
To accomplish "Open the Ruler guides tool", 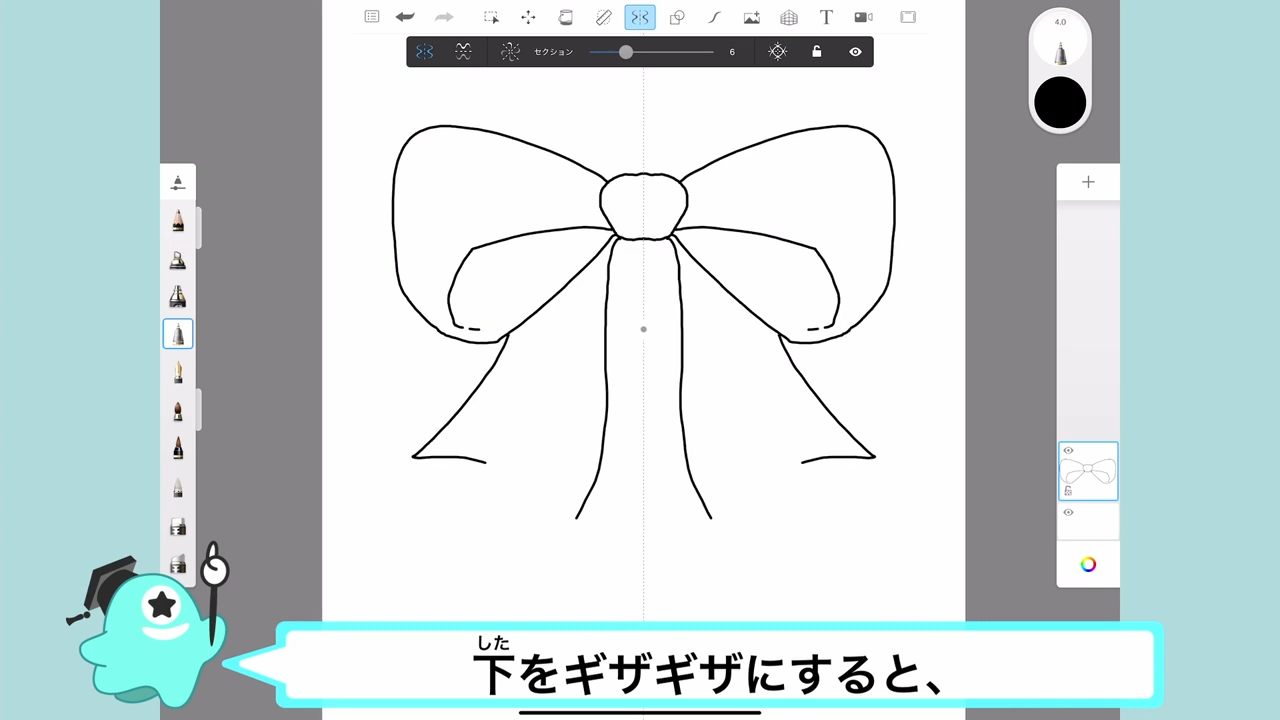I will coord(603,17).
